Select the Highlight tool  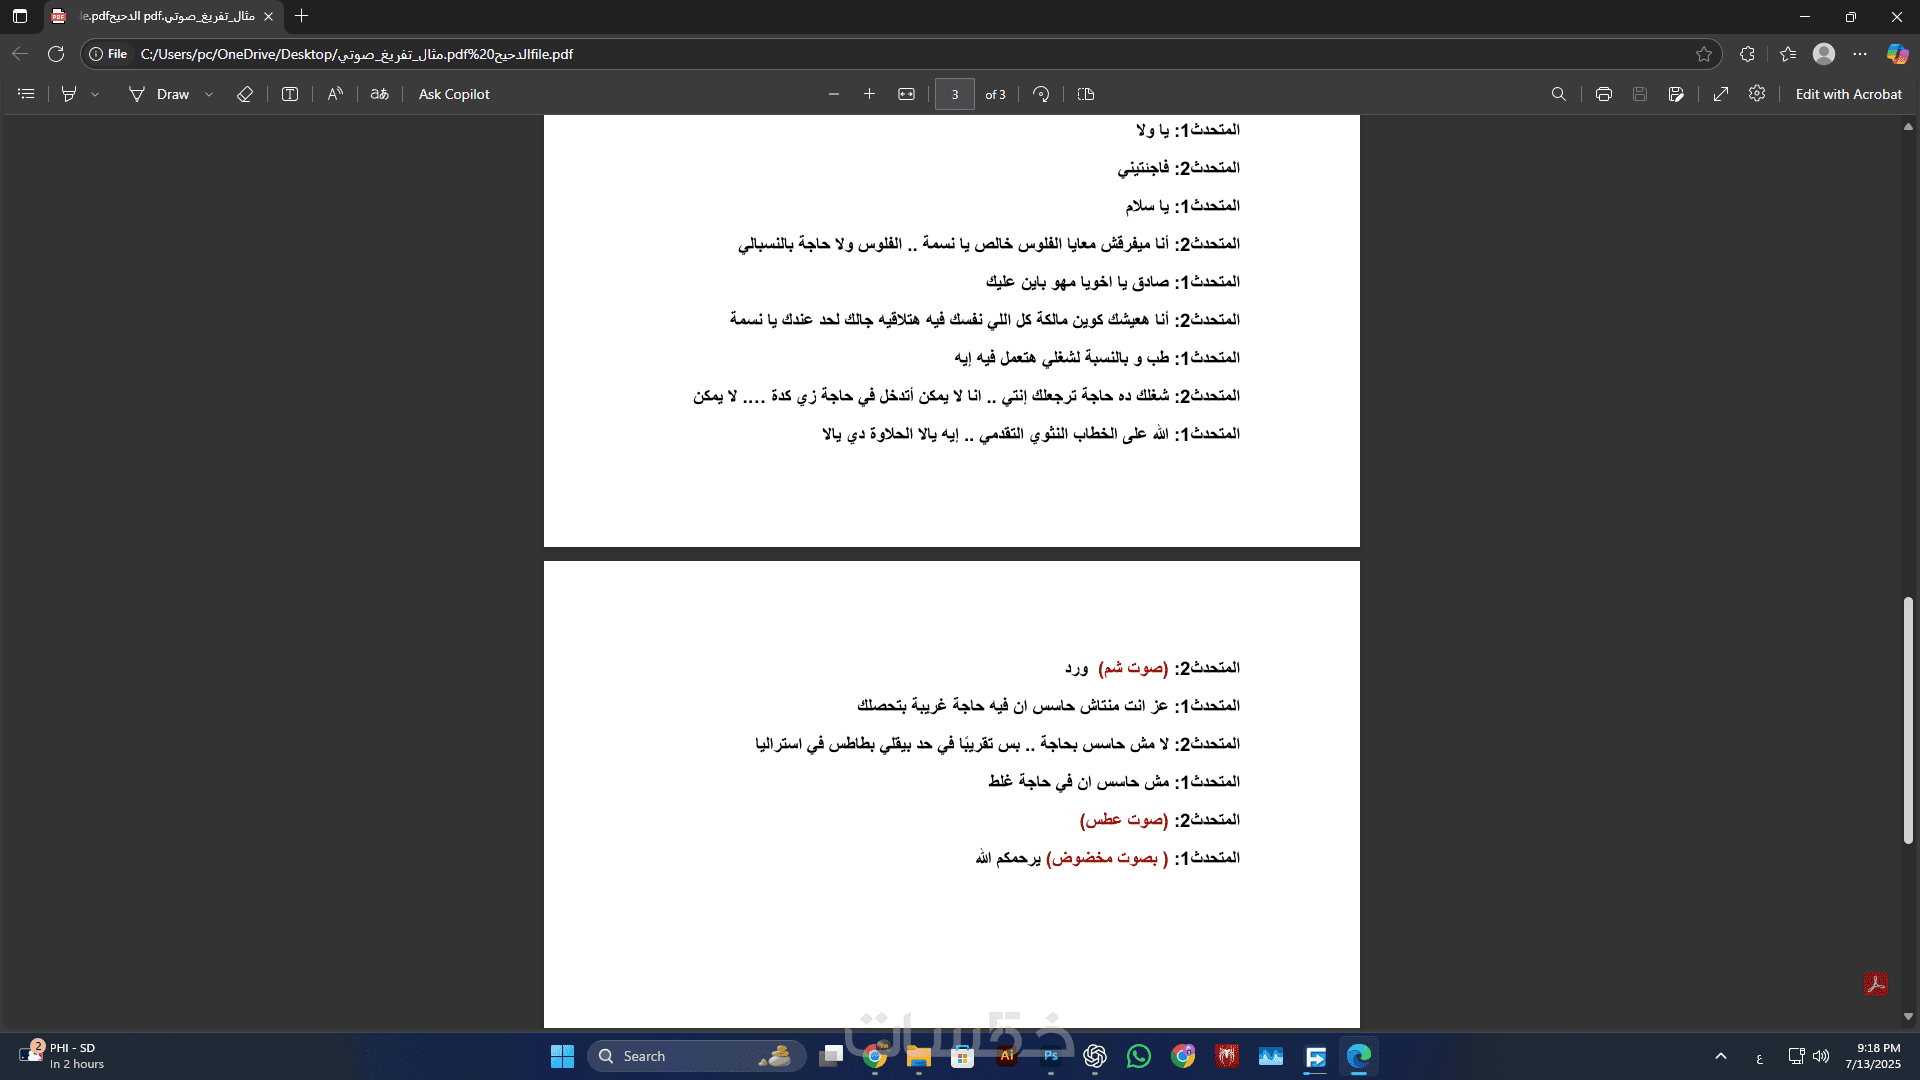(x=69, y=94)
